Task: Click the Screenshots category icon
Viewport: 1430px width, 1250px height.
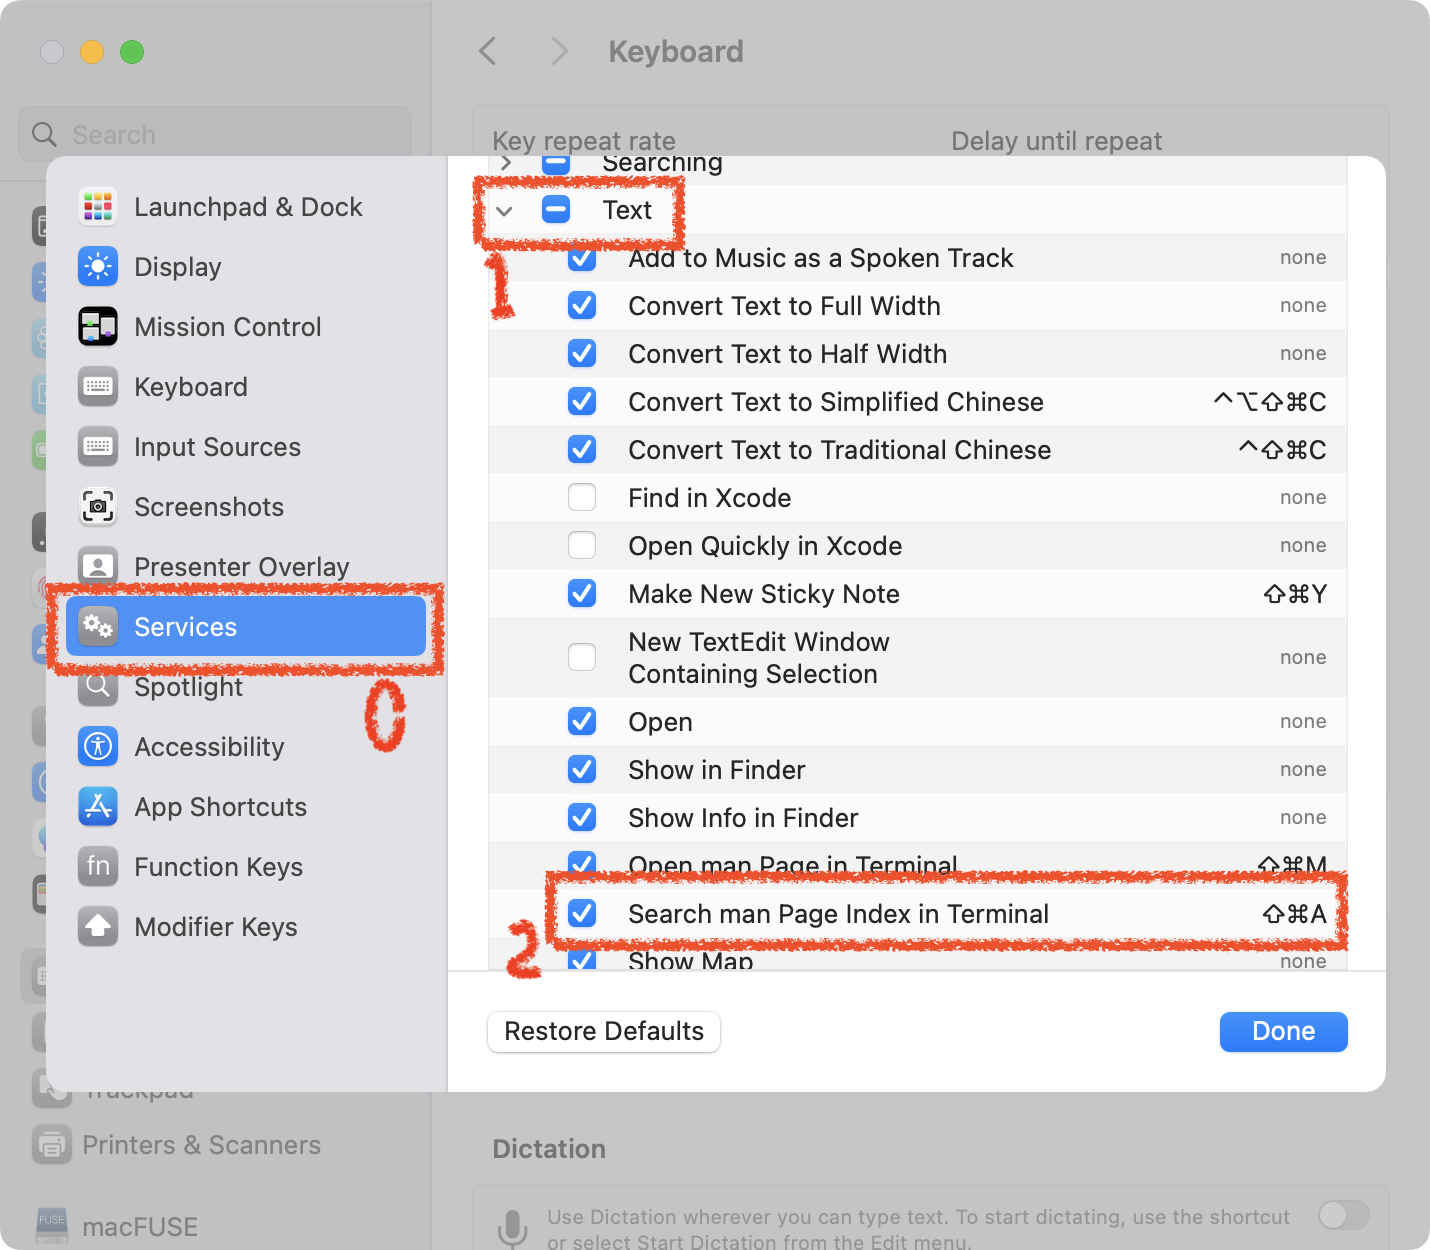Action: pyautogui.click(x=98, y=507)
